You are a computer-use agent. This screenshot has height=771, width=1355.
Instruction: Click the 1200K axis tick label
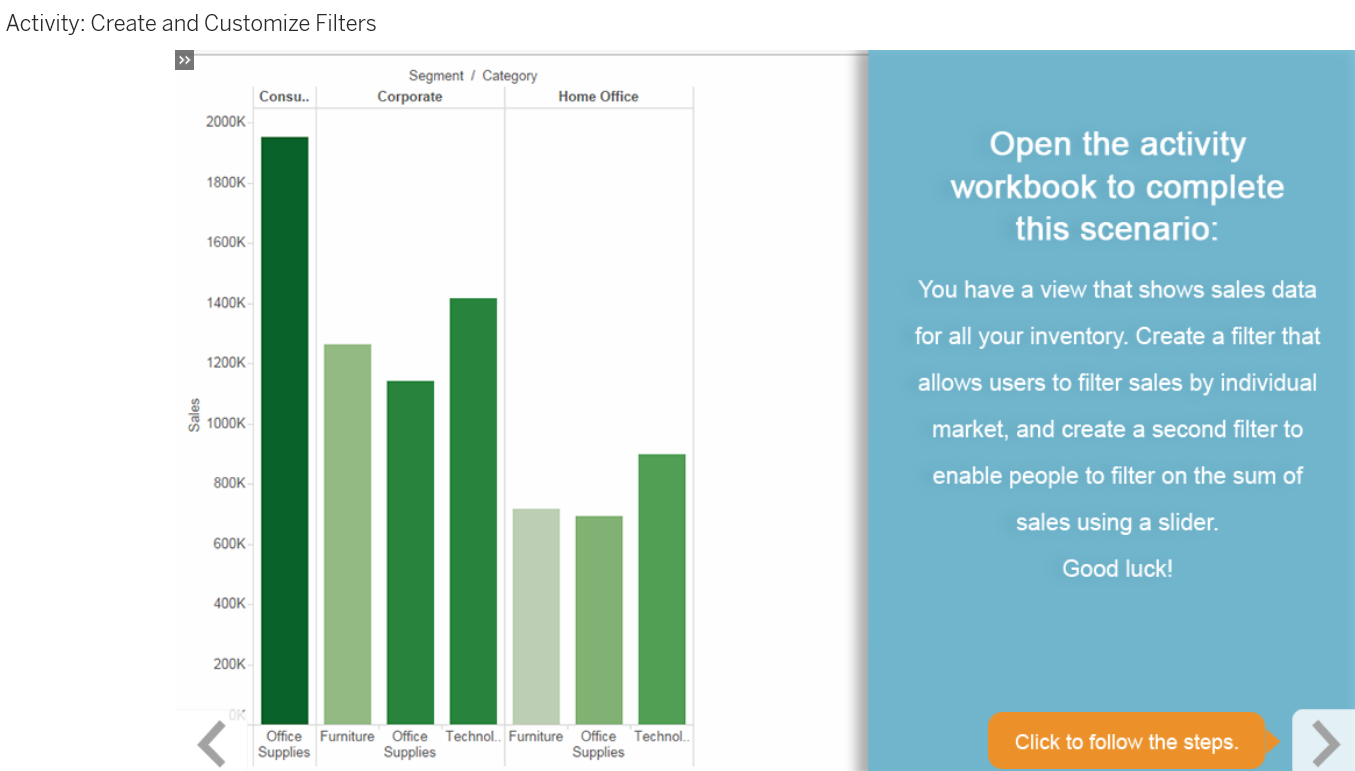[225, 363]
